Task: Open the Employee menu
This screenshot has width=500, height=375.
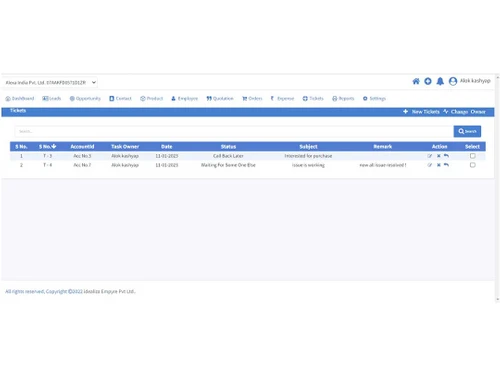Action: tap(185, 98)
